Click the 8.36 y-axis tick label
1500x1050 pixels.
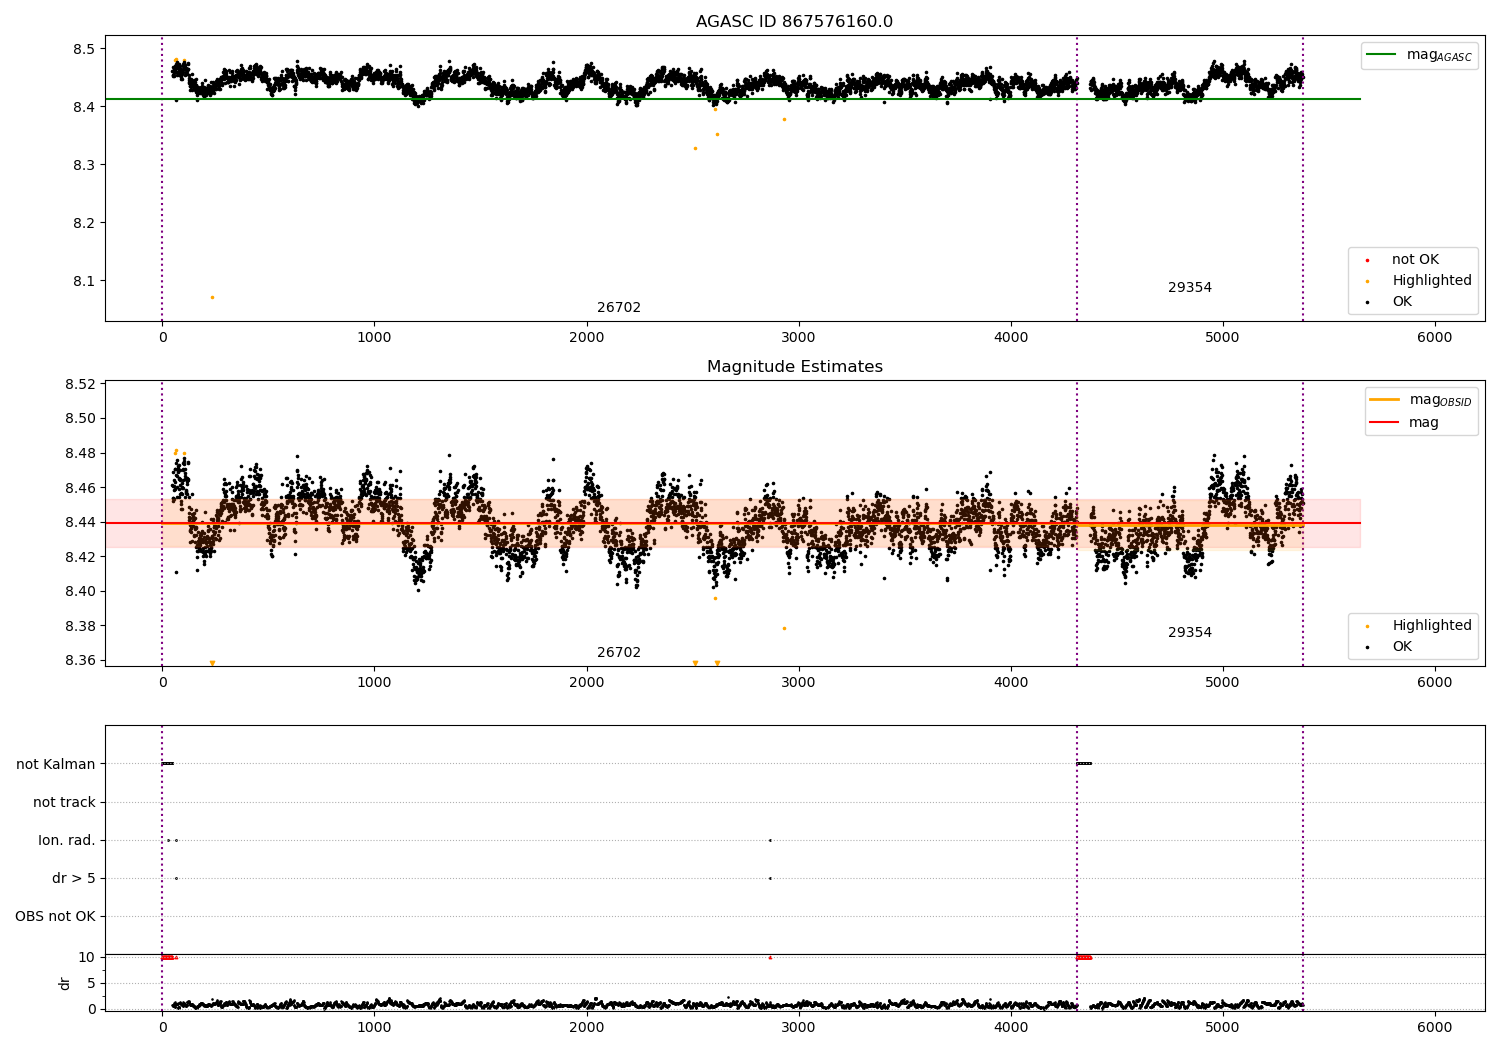tap(80, 660)
